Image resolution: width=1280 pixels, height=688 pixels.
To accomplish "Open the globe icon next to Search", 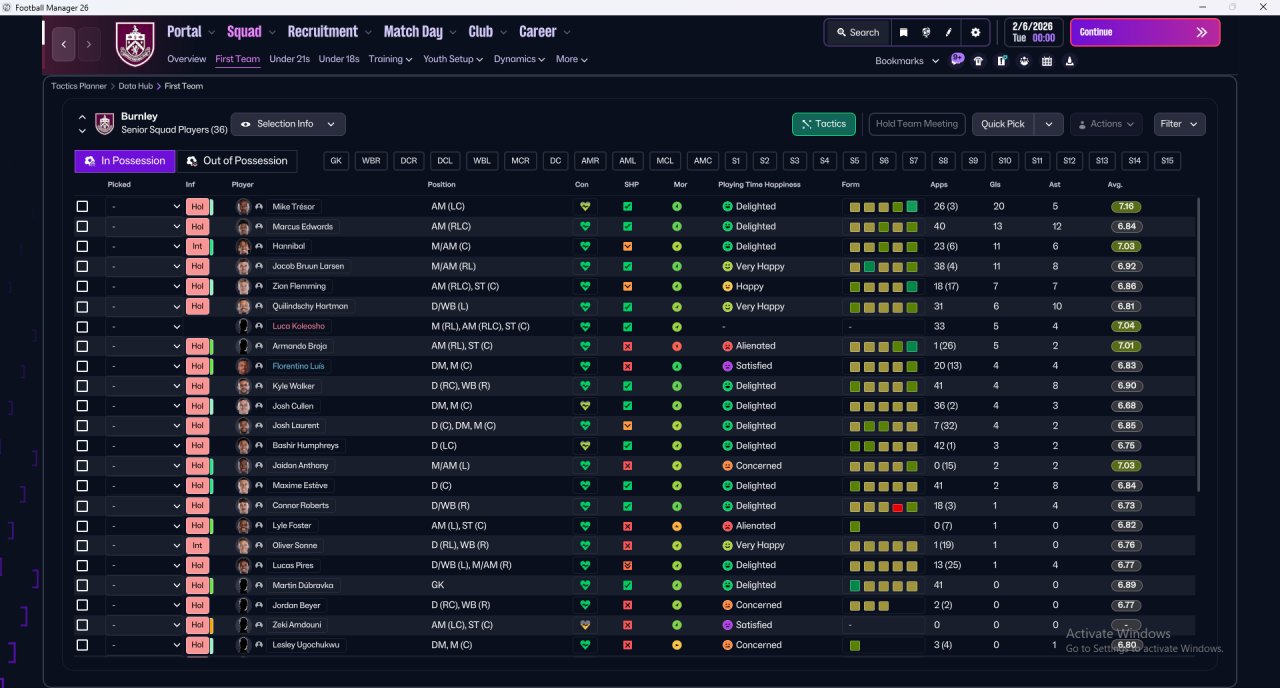I will pyautogui.click(x=926, y=32).
